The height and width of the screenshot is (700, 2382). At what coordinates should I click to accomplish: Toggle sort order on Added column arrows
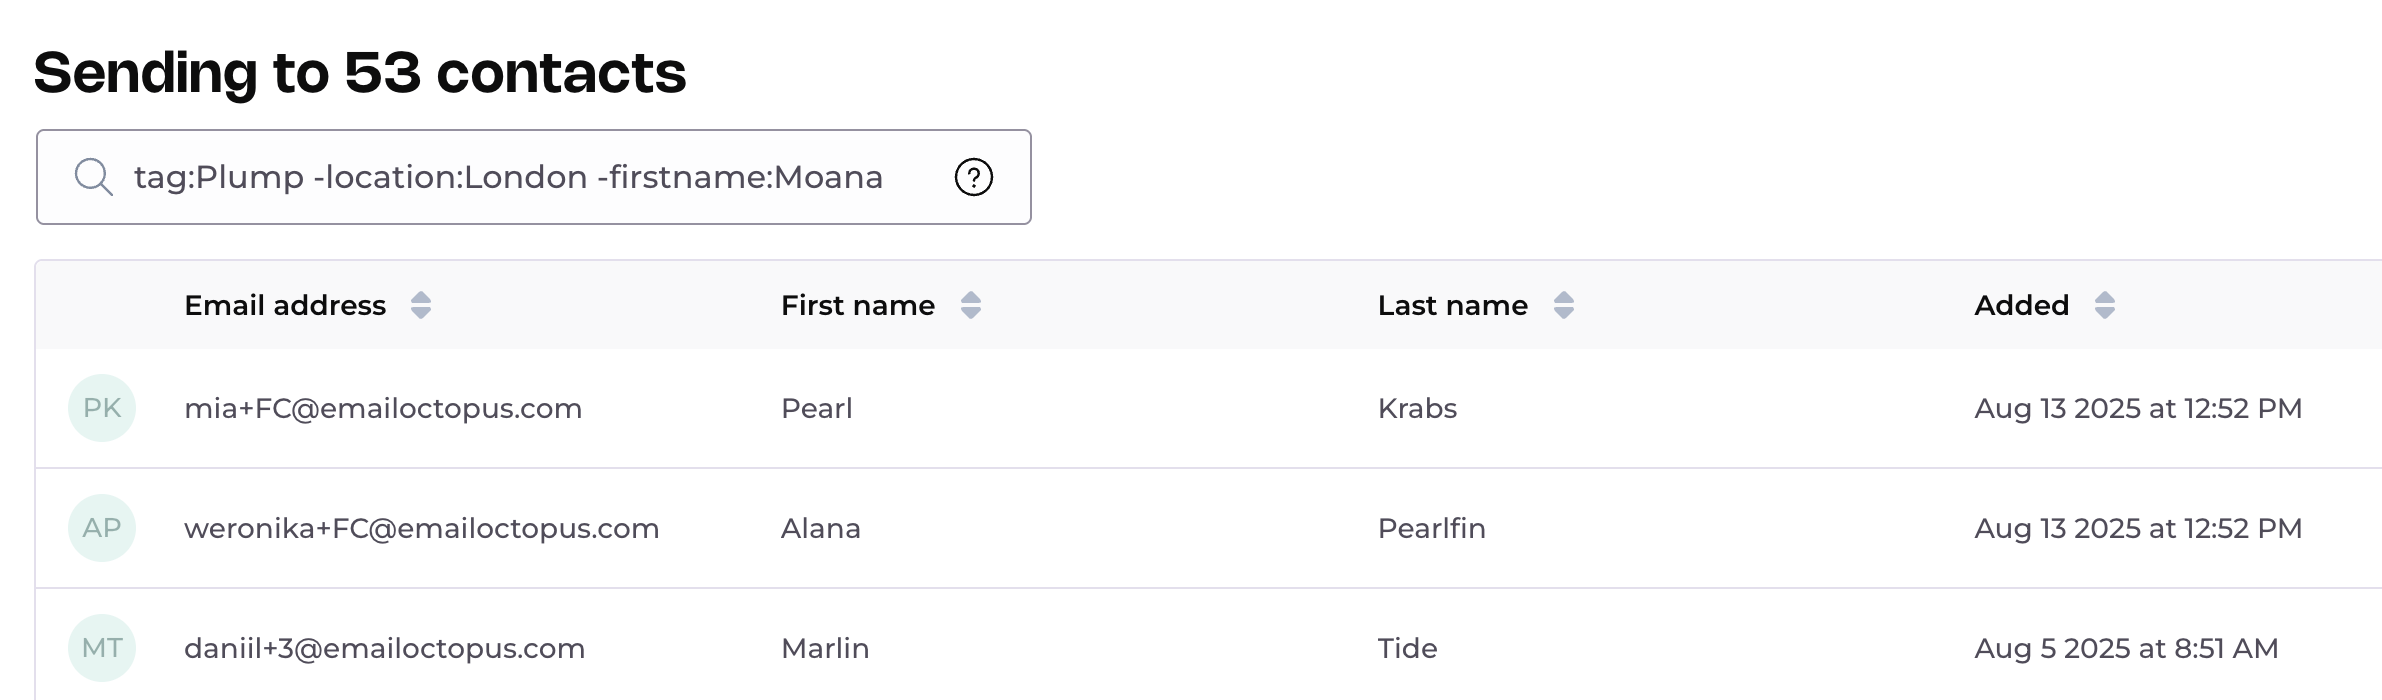coord(2104,305)
